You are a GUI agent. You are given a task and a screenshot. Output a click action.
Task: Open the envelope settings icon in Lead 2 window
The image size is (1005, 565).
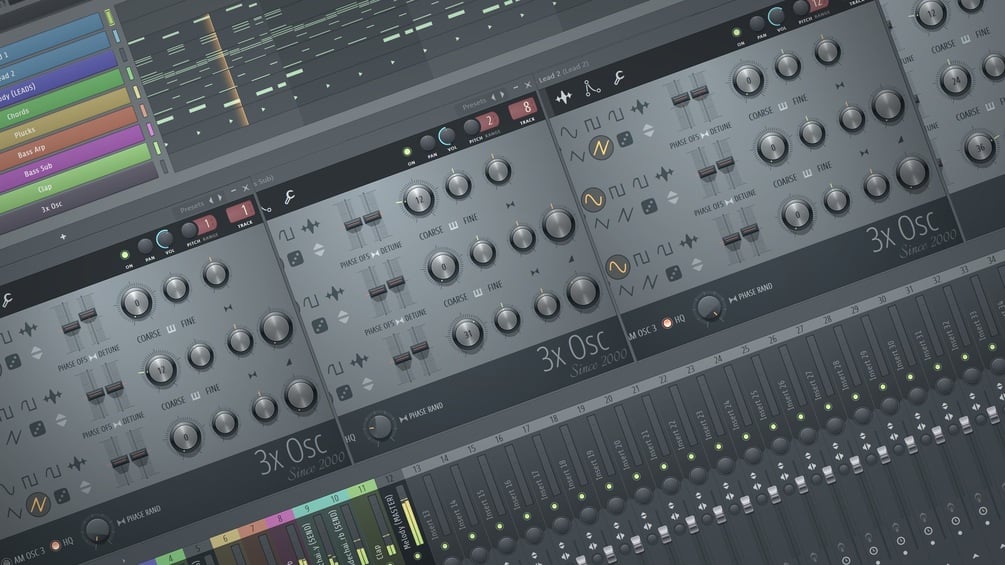592,88
